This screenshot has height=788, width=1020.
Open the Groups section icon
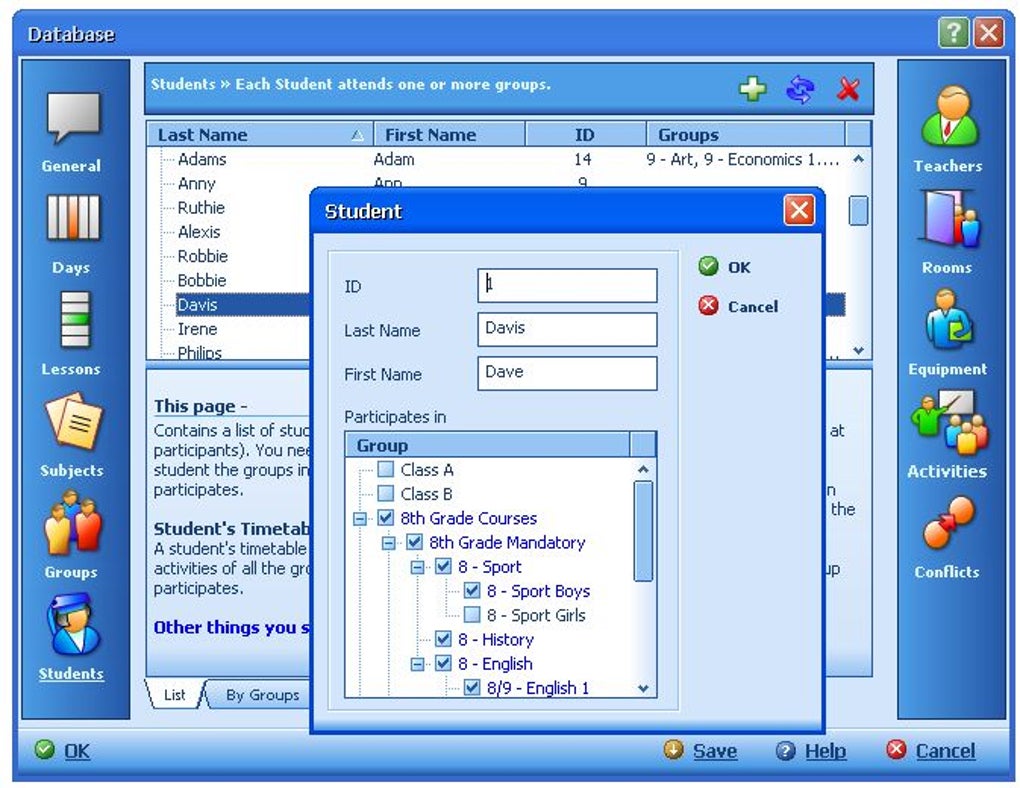(x=72, y=523)
